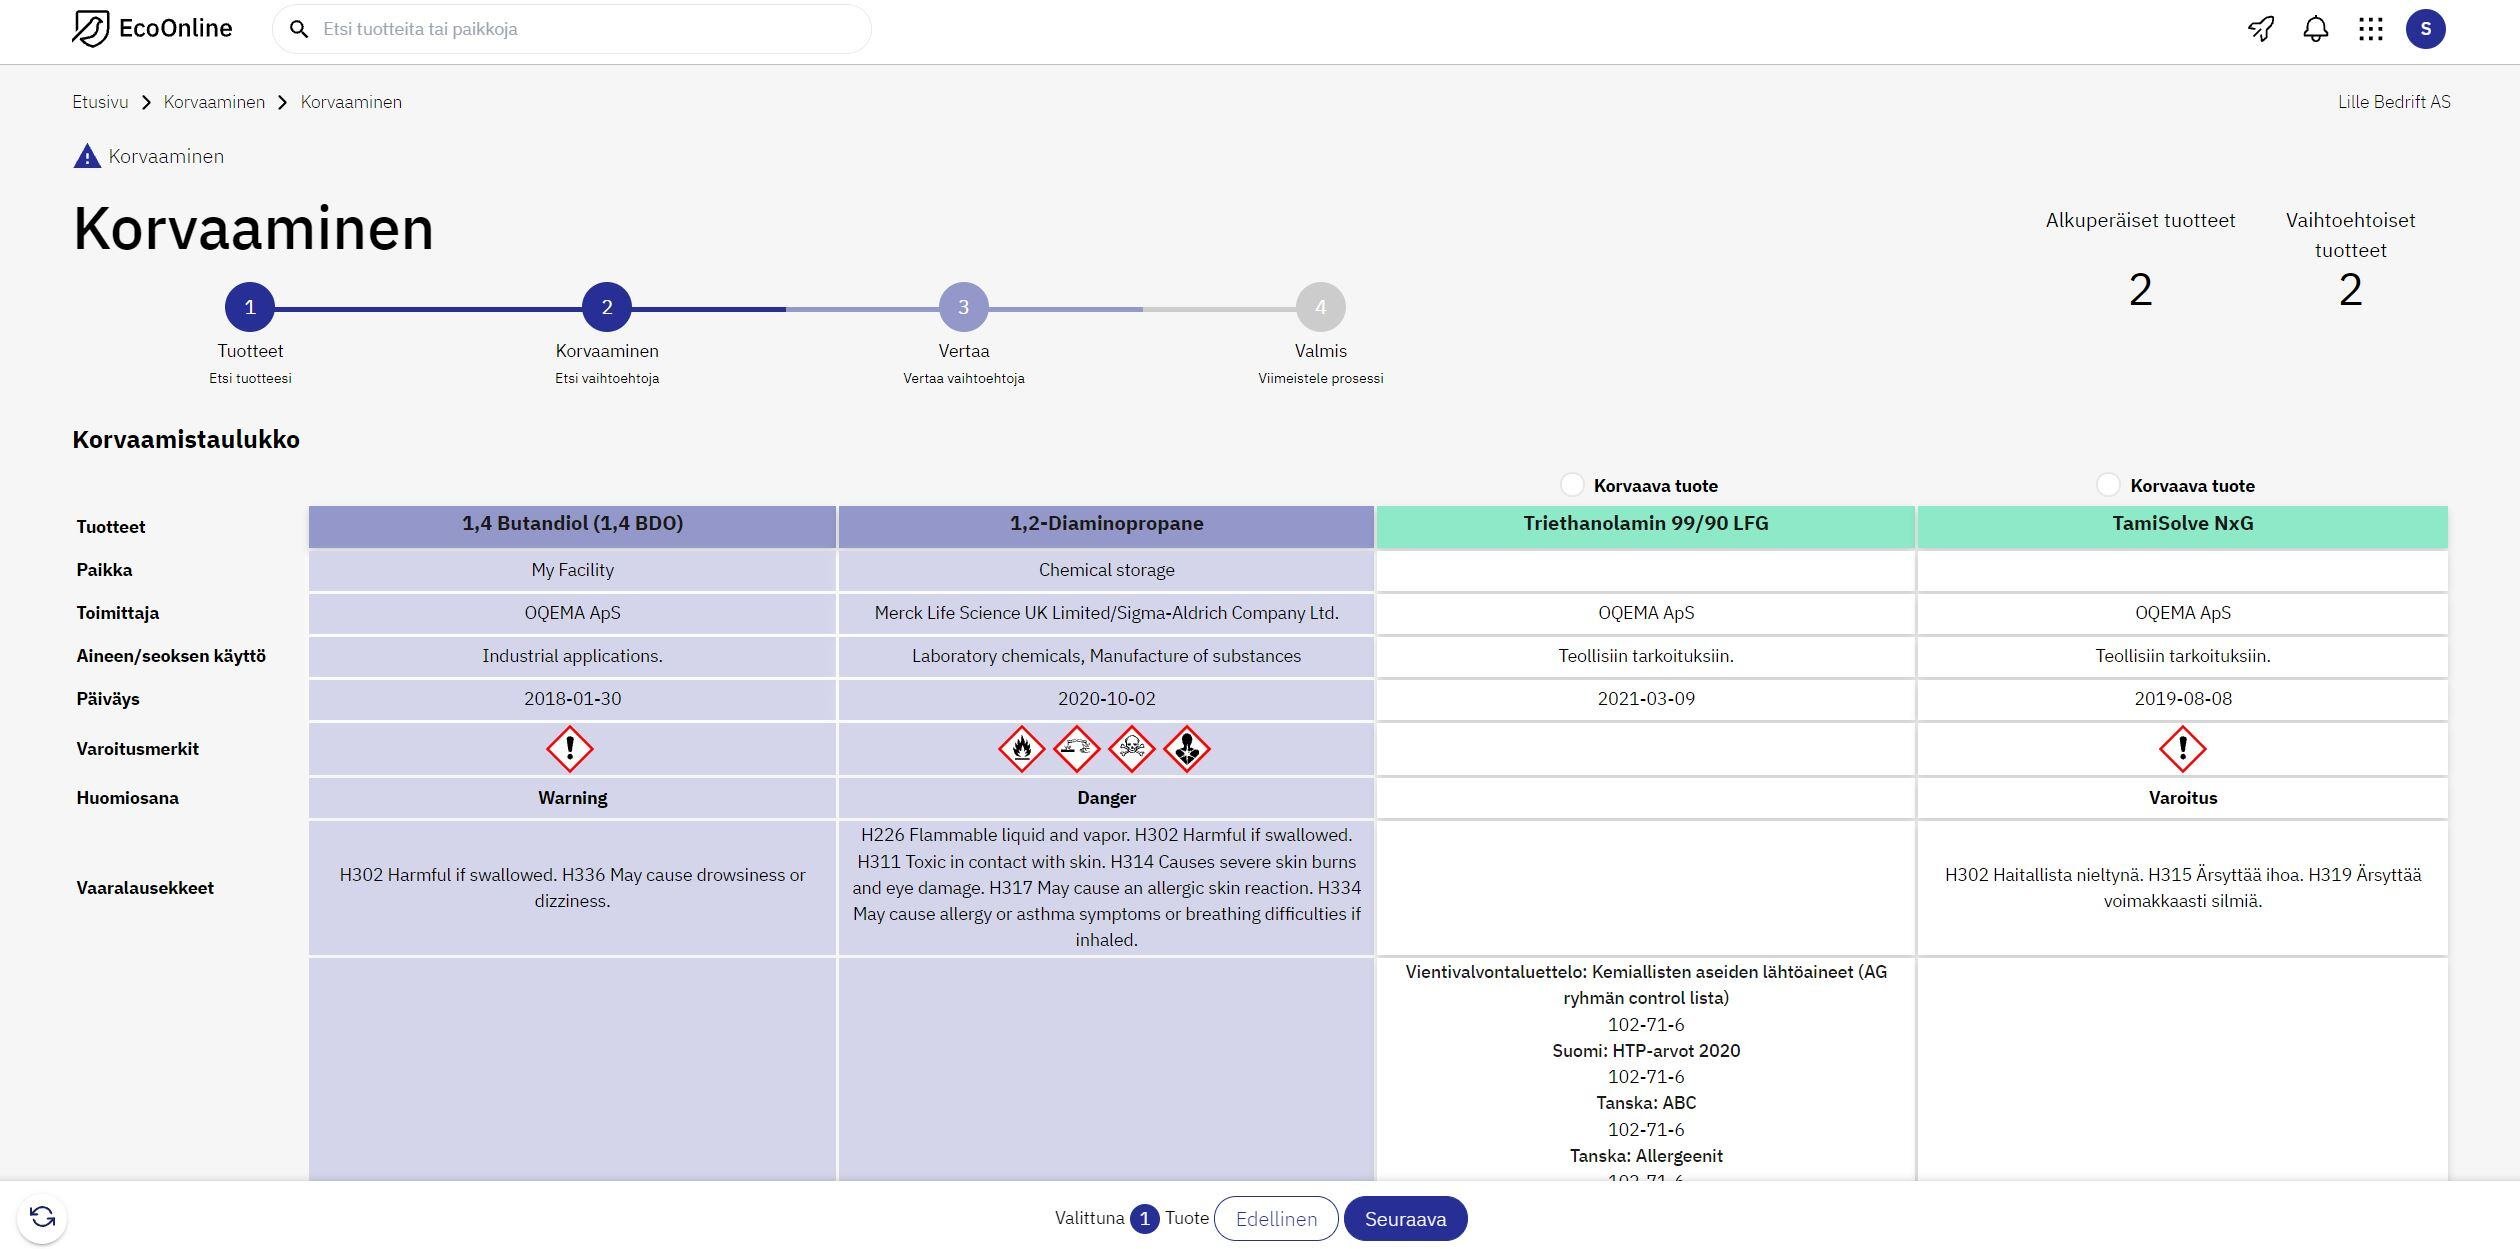
Task: Click the Chemical storage cell
Action: click(1106, 570)
